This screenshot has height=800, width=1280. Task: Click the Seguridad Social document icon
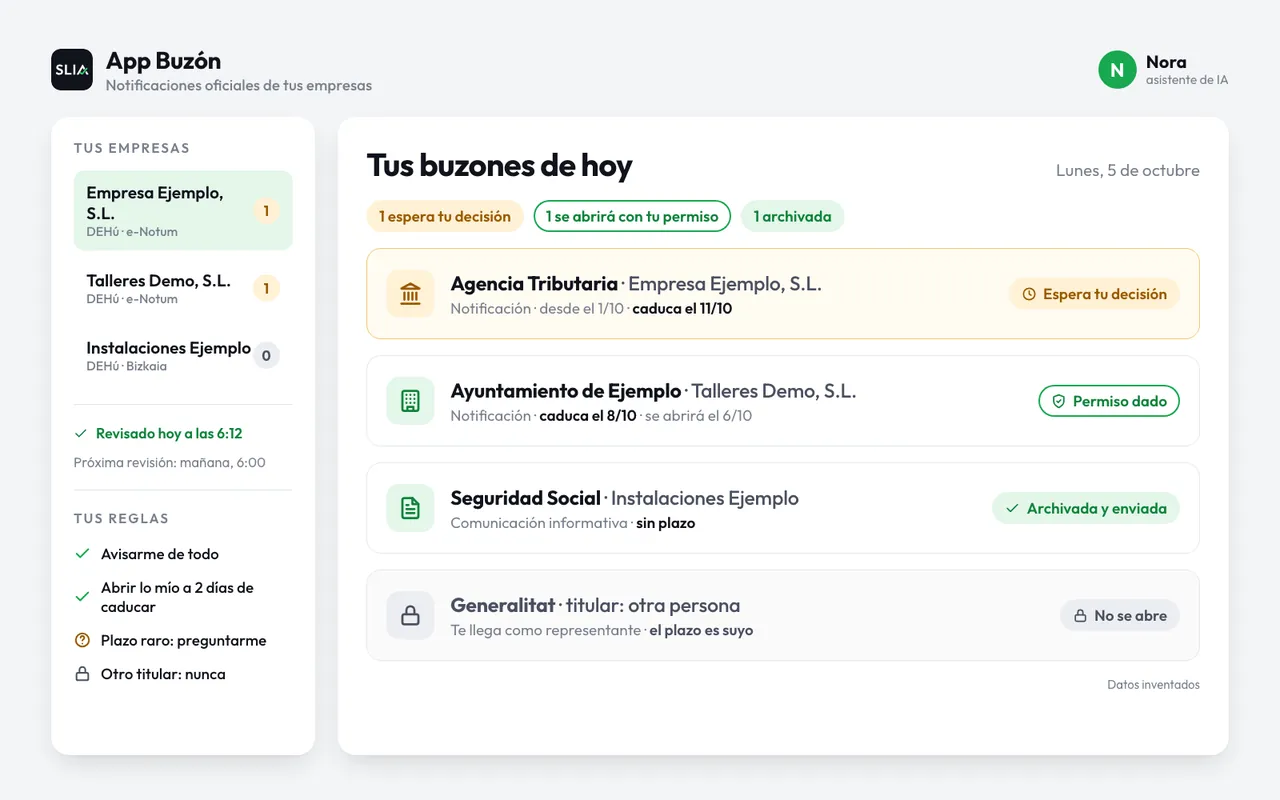click(410, 508)
